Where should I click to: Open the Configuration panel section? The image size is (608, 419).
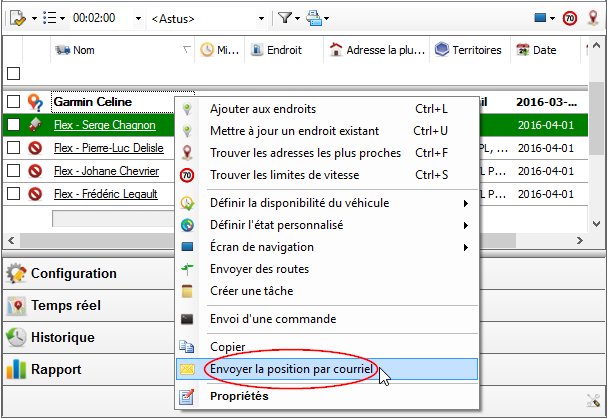coord(74,273)
